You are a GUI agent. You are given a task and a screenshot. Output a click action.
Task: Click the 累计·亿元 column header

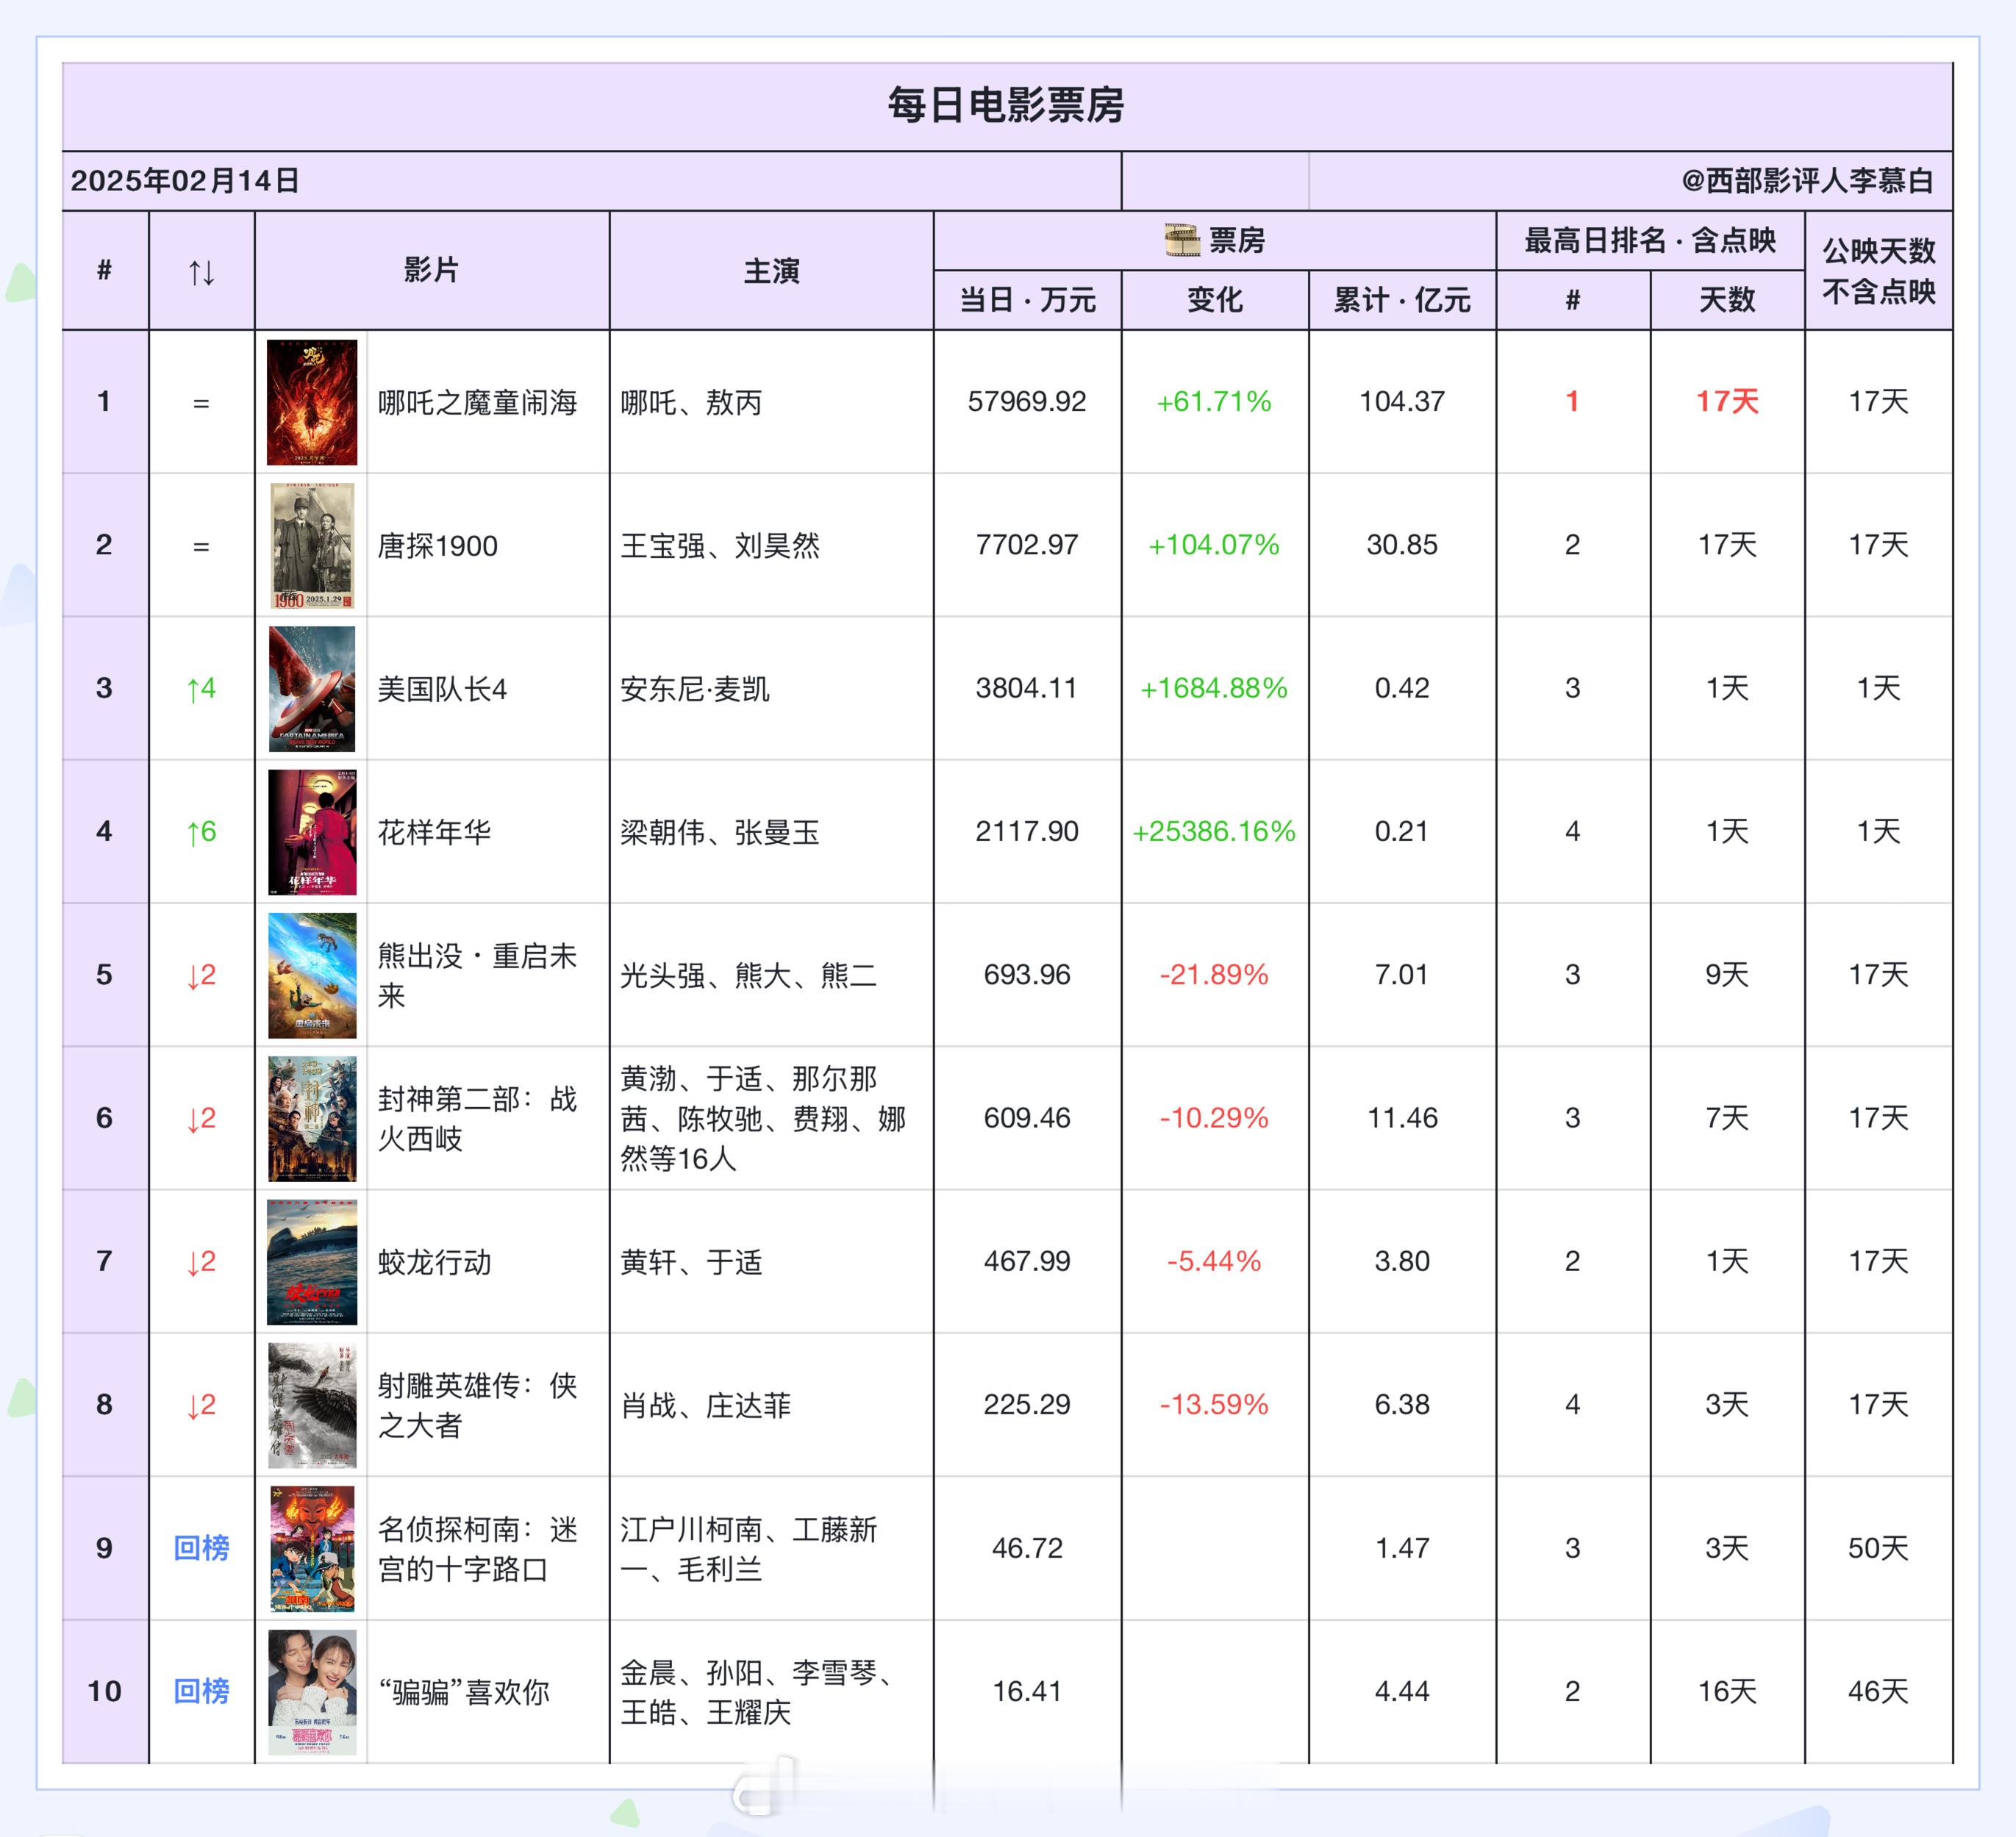click(1402, 300)
